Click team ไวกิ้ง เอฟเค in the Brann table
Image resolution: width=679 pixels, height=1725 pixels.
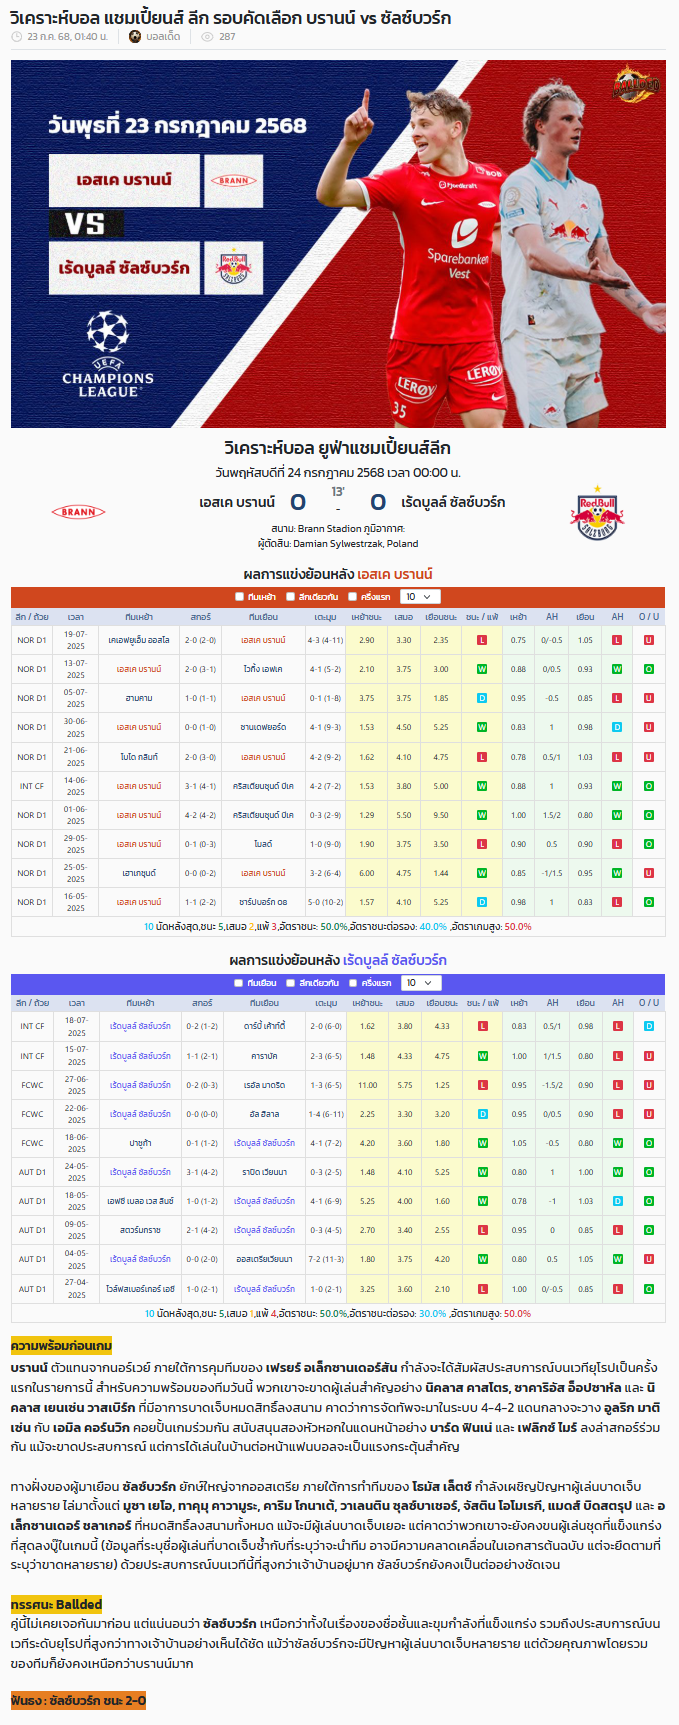pos(263,669)
